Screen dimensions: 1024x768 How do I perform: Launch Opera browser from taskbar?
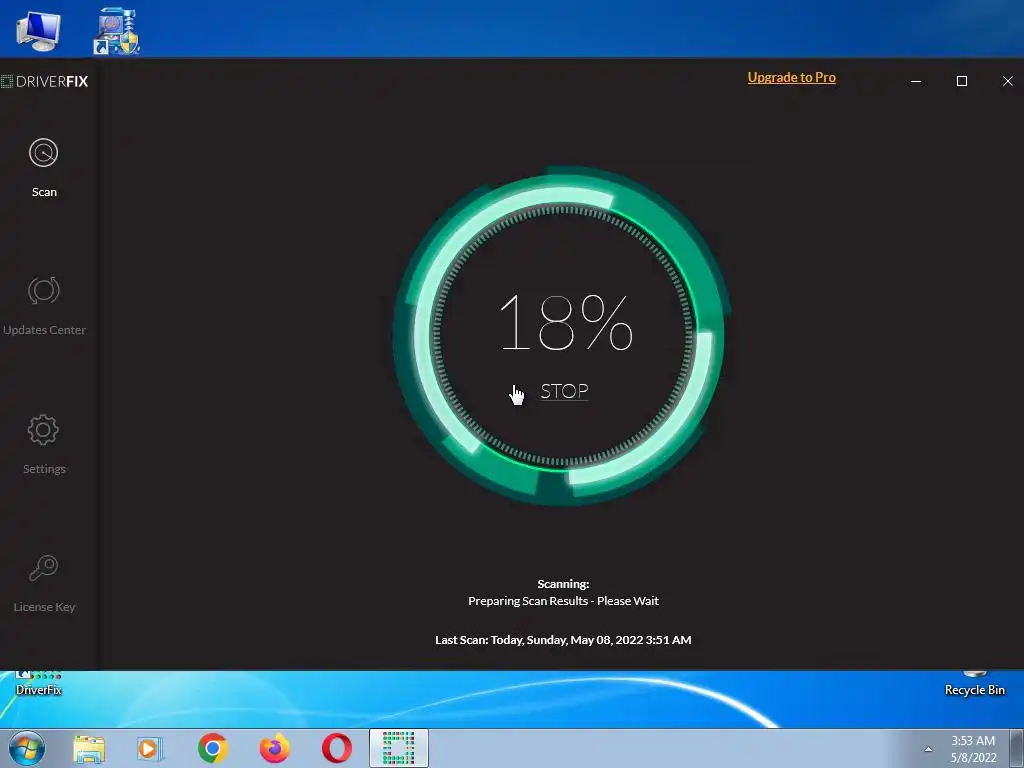tap(336, 748)
